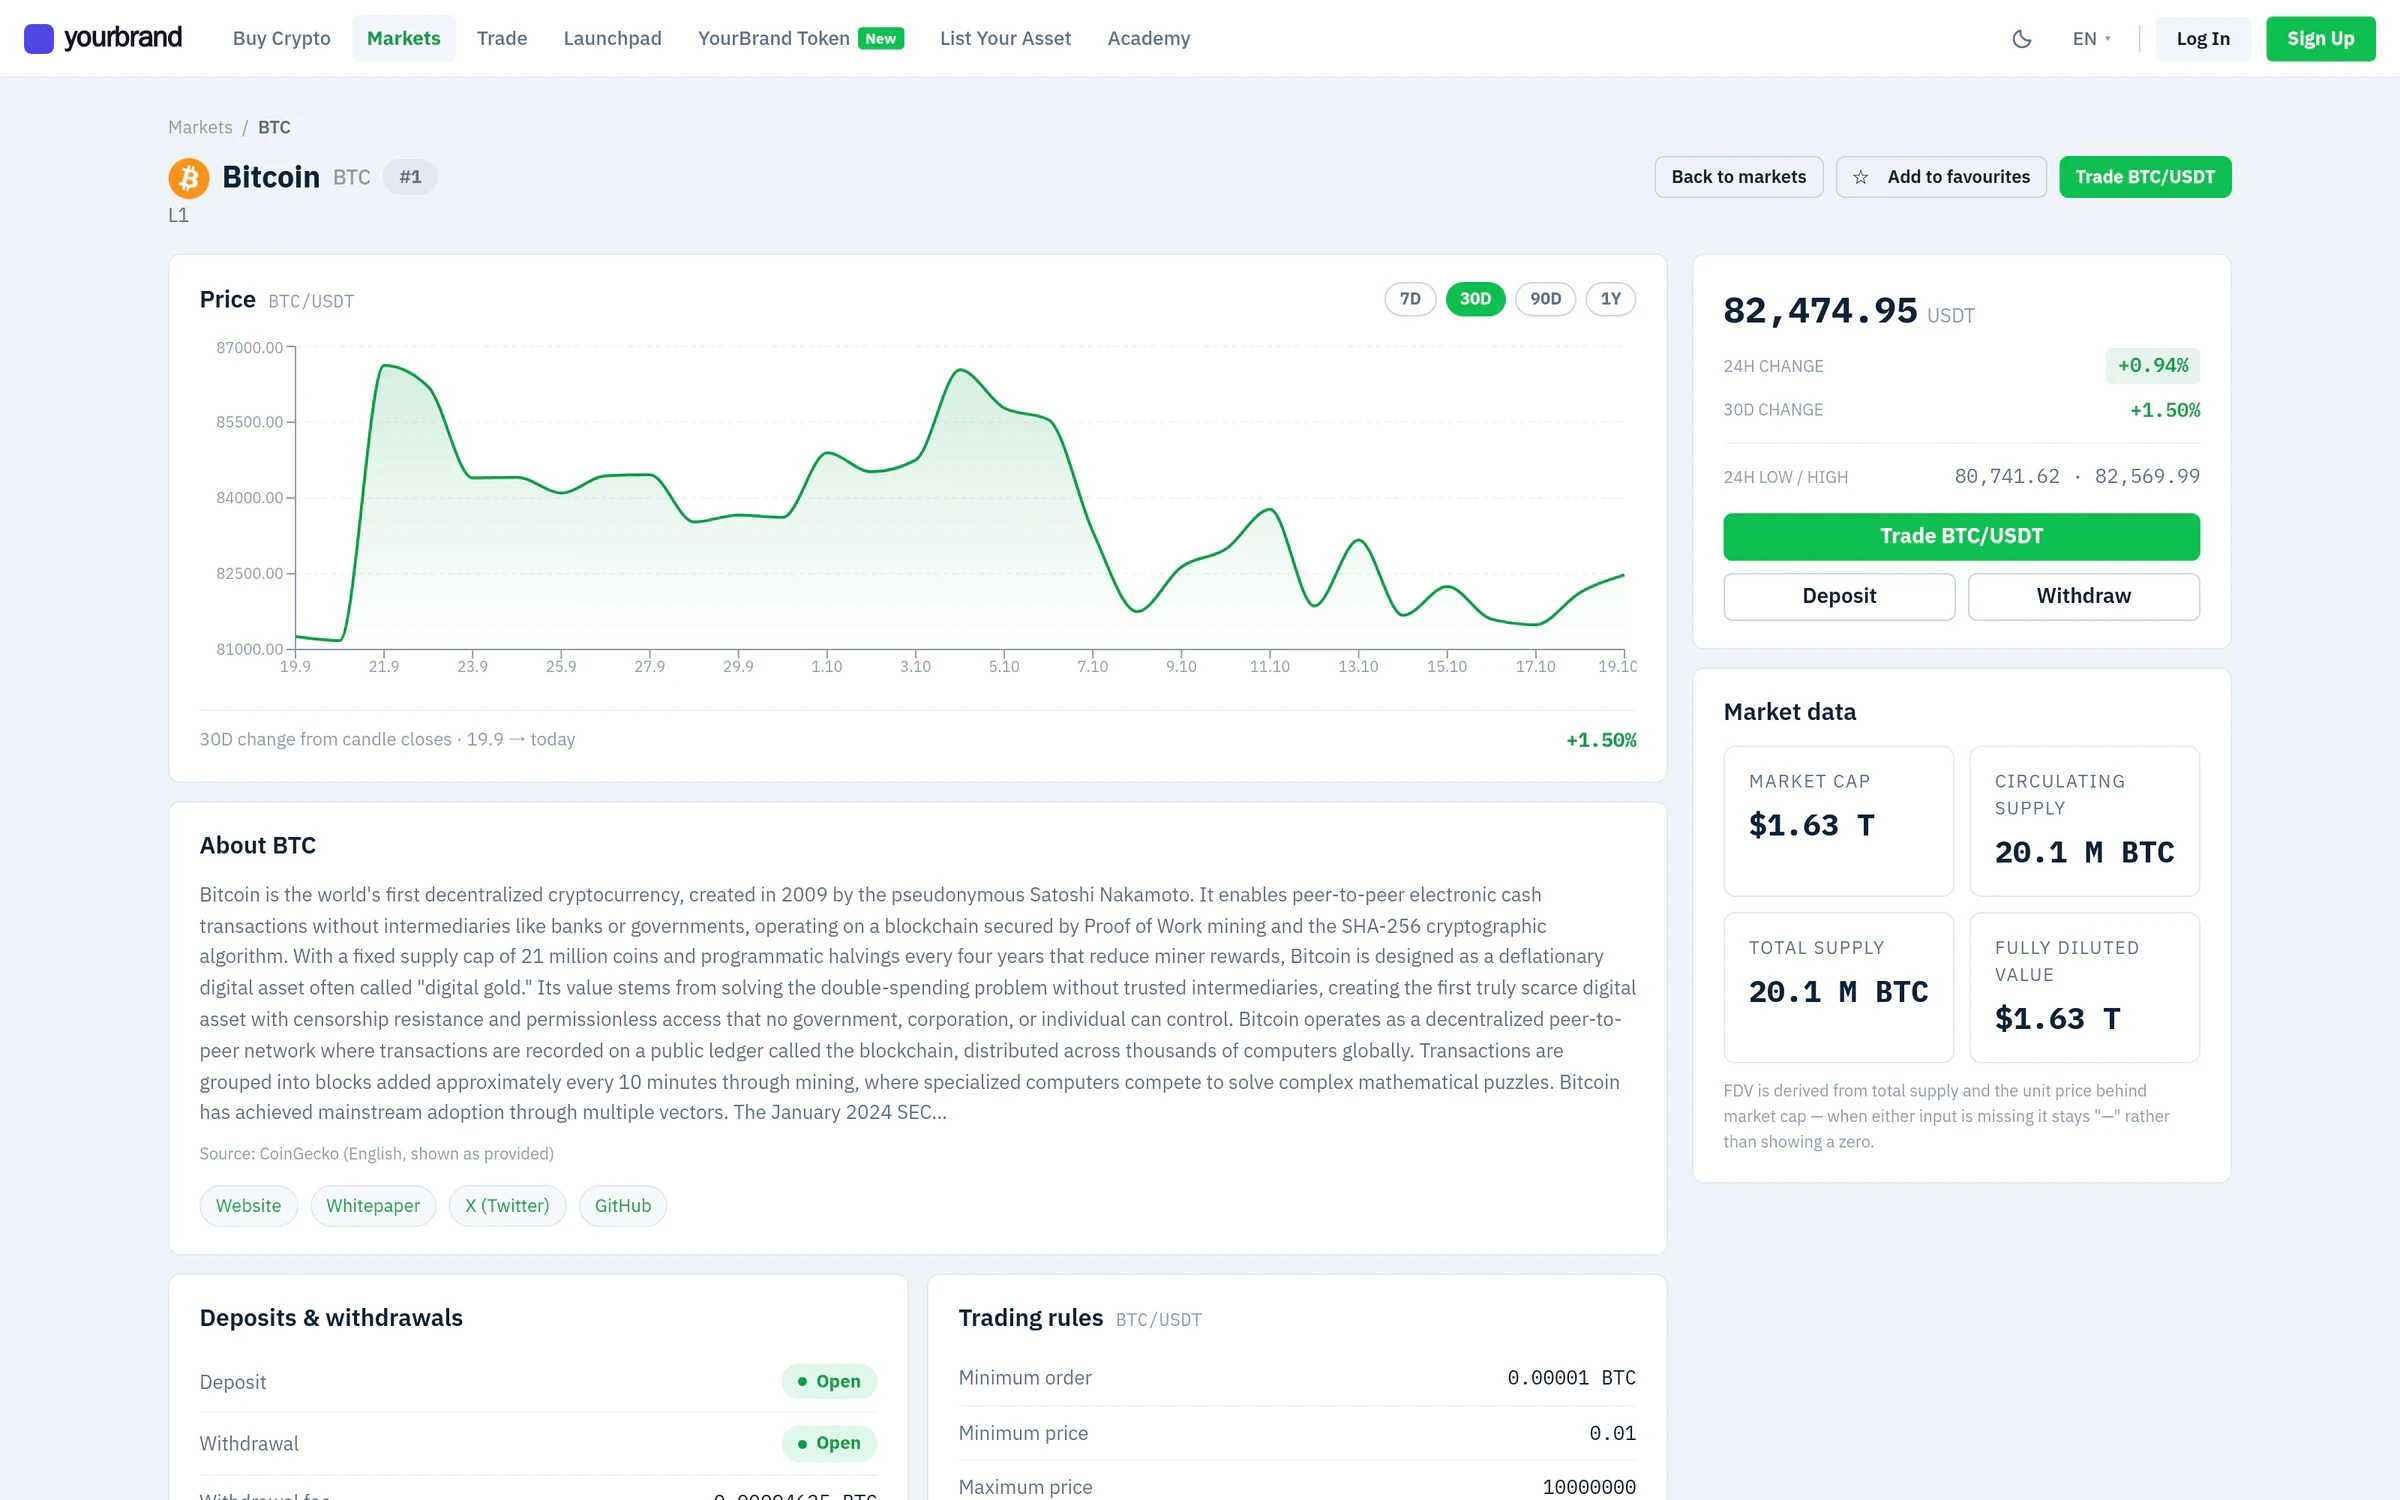This screenshot has width=2400, height=1500.
Task: Click the yourbrand logo icon
Action: pyautogui.click(x=39, y=38)
